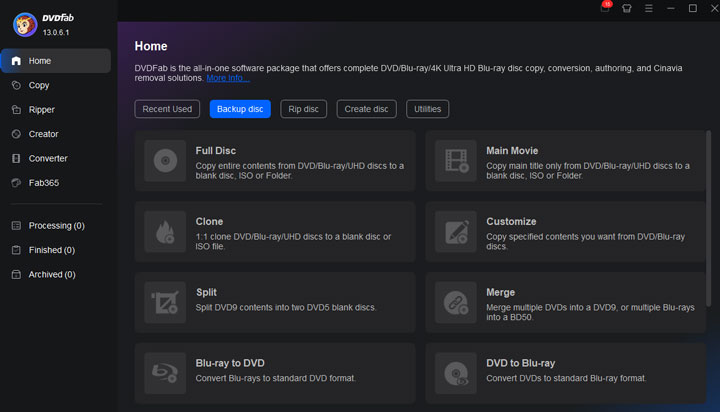
Task: View Finished (0) task list
Action: tap(52, 249)
